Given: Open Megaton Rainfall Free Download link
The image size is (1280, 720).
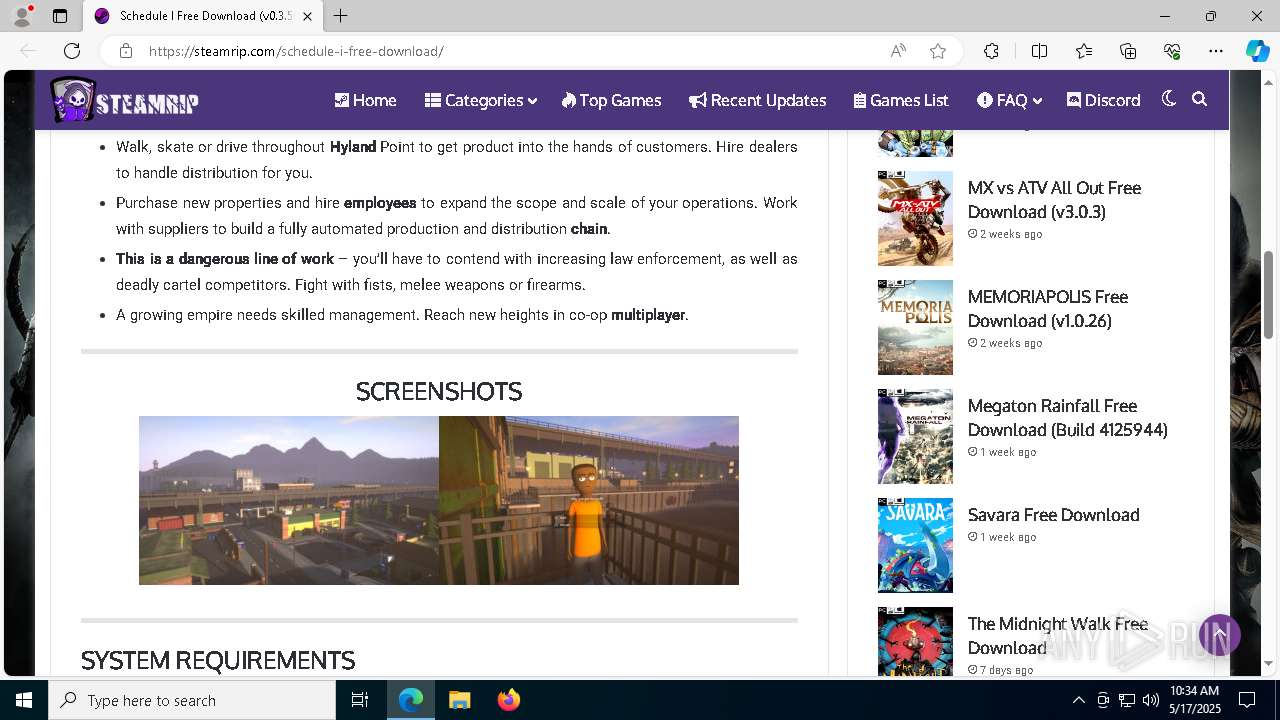Looking at the screenshot, I should pyautogui.click(x=1067, y=418).
